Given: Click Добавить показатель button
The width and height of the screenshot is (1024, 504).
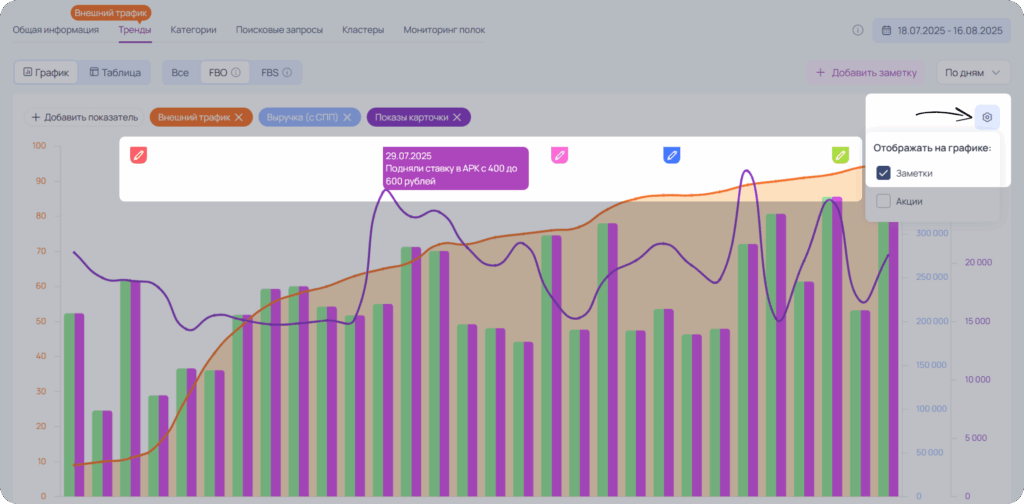Looking at the screenshot, I should 85,118.
